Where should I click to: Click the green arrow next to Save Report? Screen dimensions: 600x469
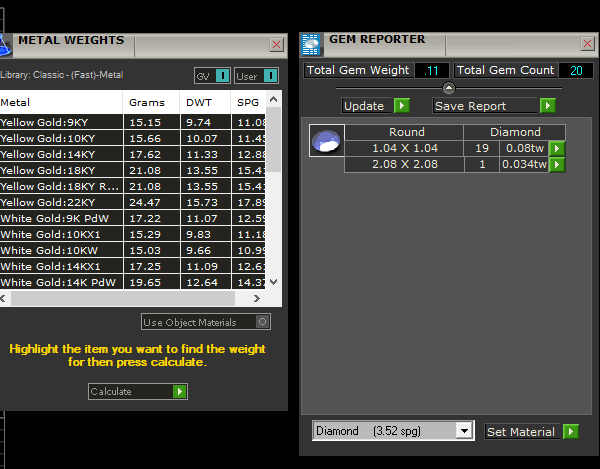(547, 106)
